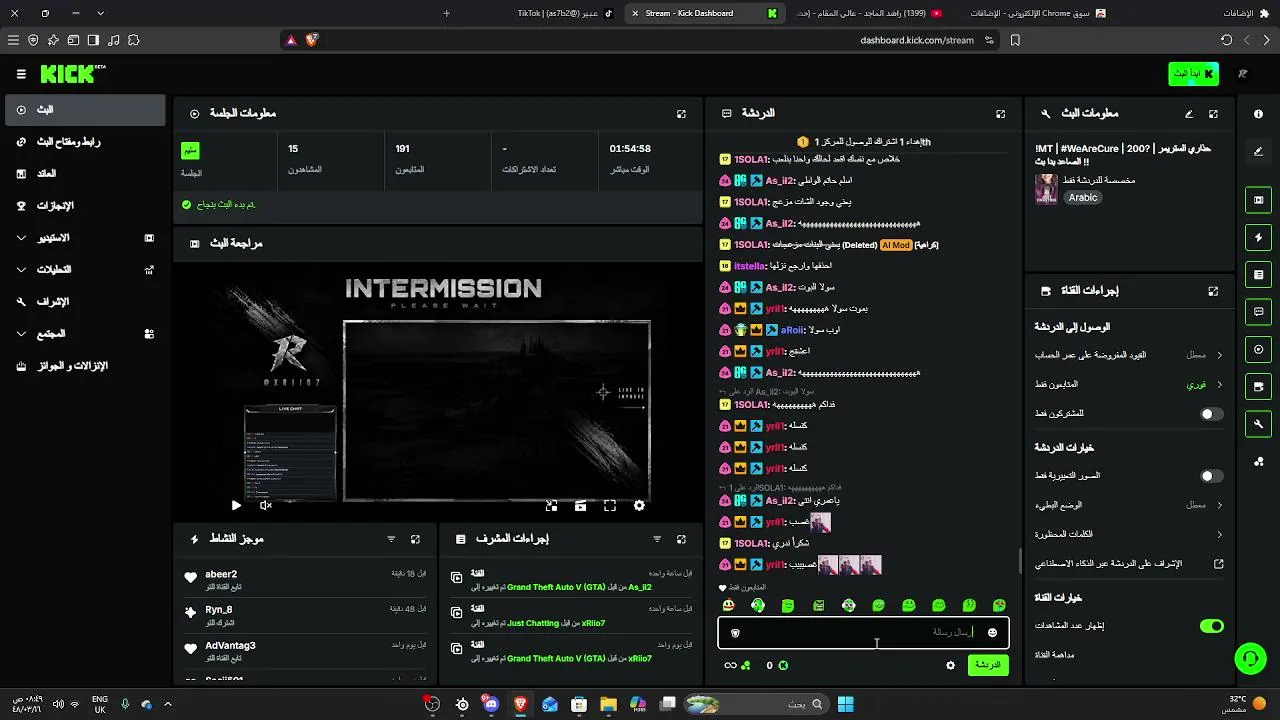Click the KICK logo

[73, 74]
